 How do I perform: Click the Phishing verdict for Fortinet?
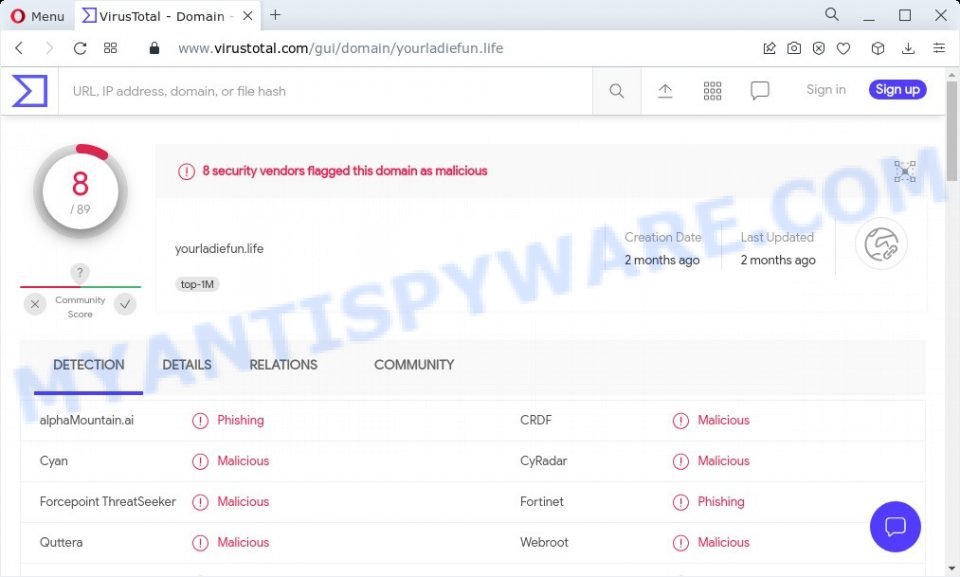(x=721, y=502)
